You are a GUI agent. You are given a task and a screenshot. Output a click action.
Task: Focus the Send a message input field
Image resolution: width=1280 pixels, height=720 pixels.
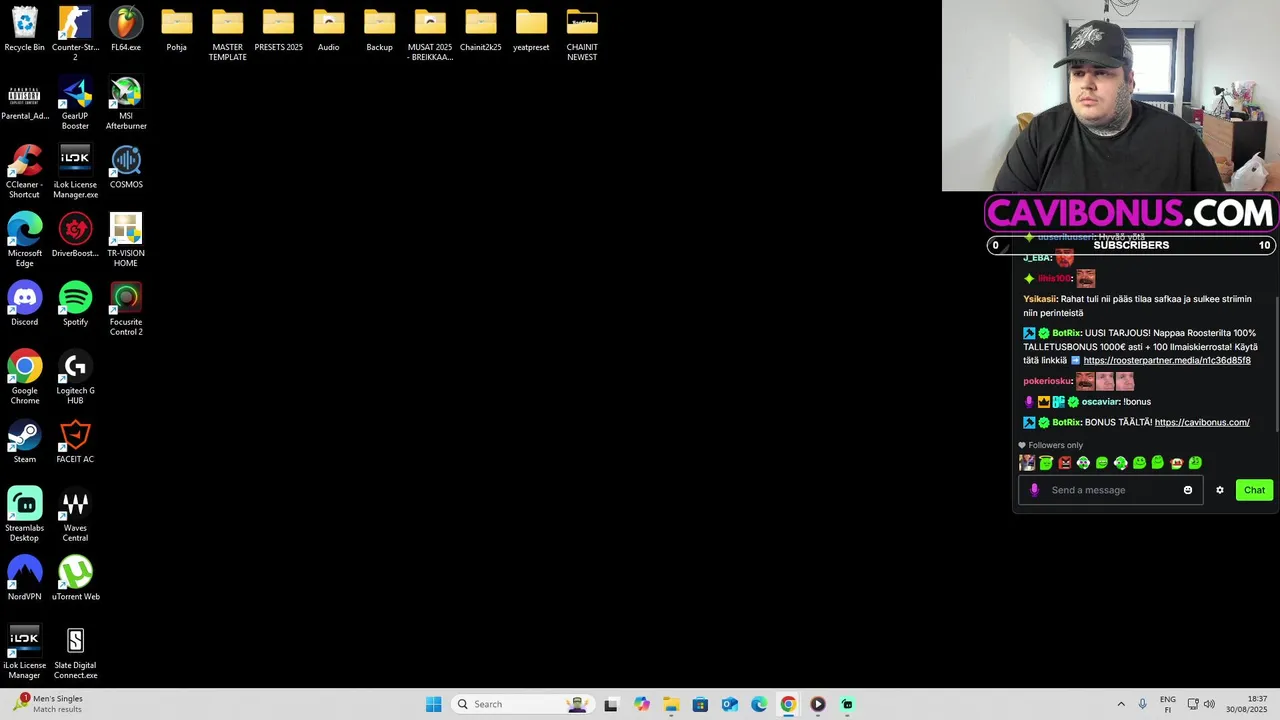coord(1111,490)
